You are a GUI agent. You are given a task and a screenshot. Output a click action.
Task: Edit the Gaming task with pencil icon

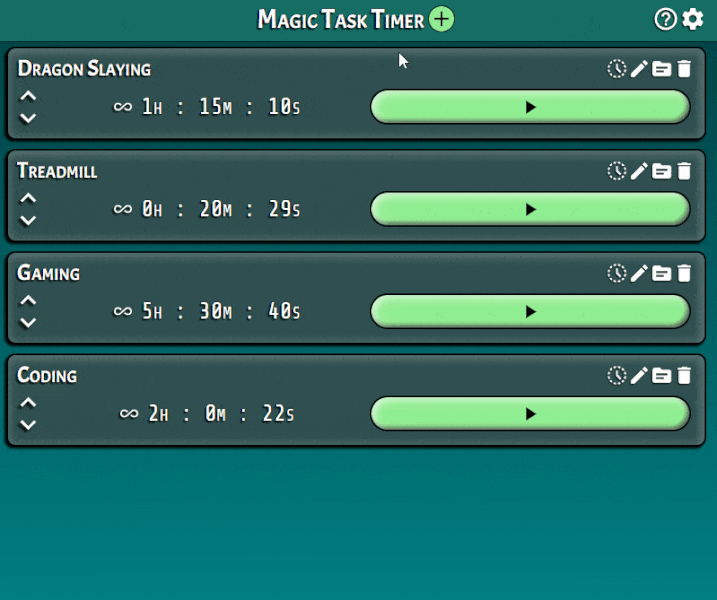click(639, 273)
